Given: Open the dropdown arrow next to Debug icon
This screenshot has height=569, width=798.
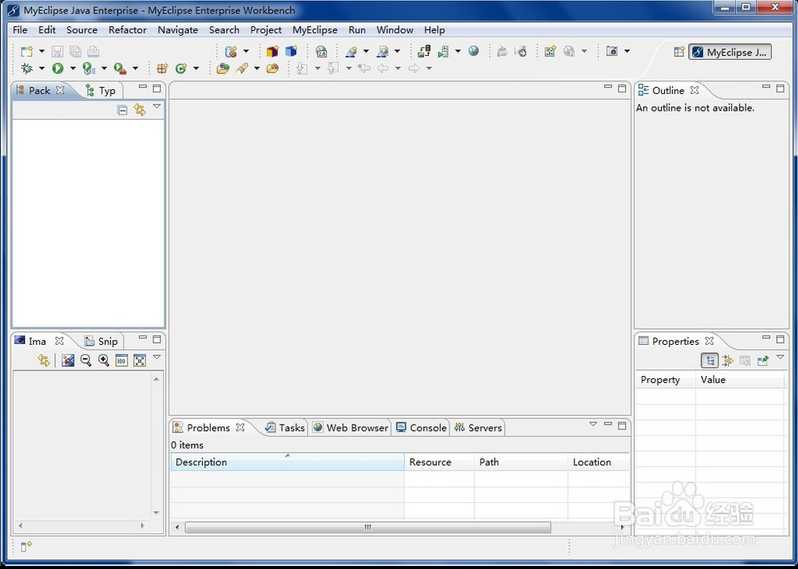Looking at the screenshot, I should (x=42, y=68).
